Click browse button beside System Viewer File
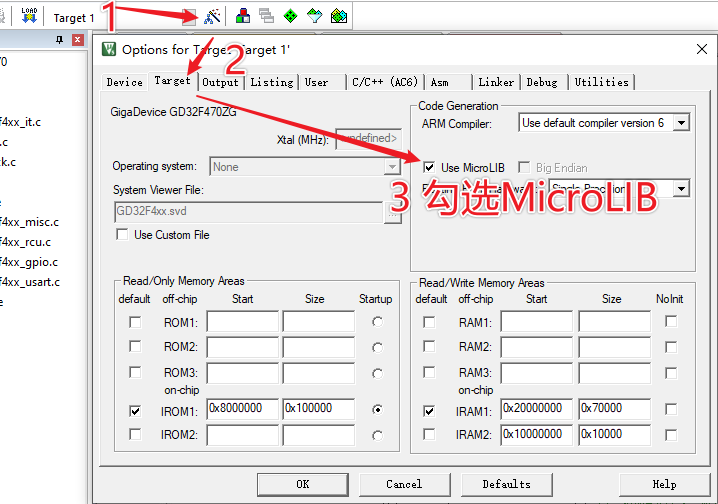718x504 pixels. coord(392,213)
